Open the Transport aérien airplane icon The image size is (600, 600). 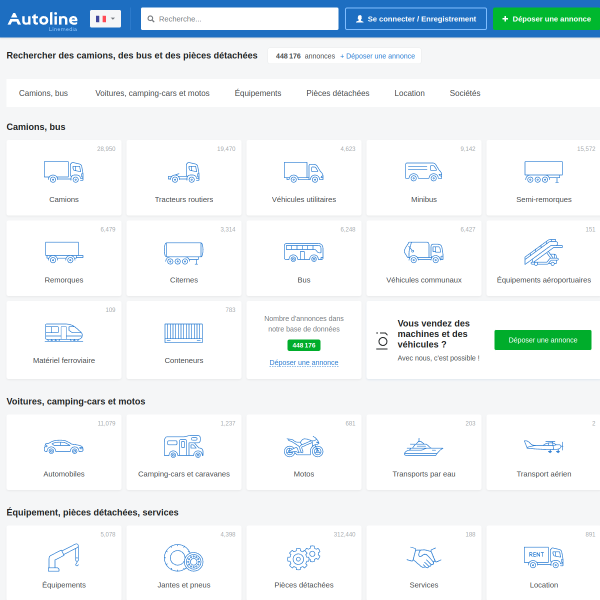click(543, 446)
